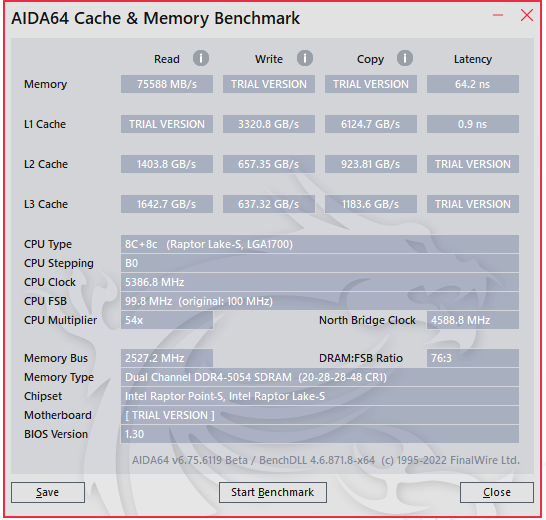The height and width of the screenshot is (520, 546).
Task: Click the AIDA64 version text in the footer
Action: point(326,460)
